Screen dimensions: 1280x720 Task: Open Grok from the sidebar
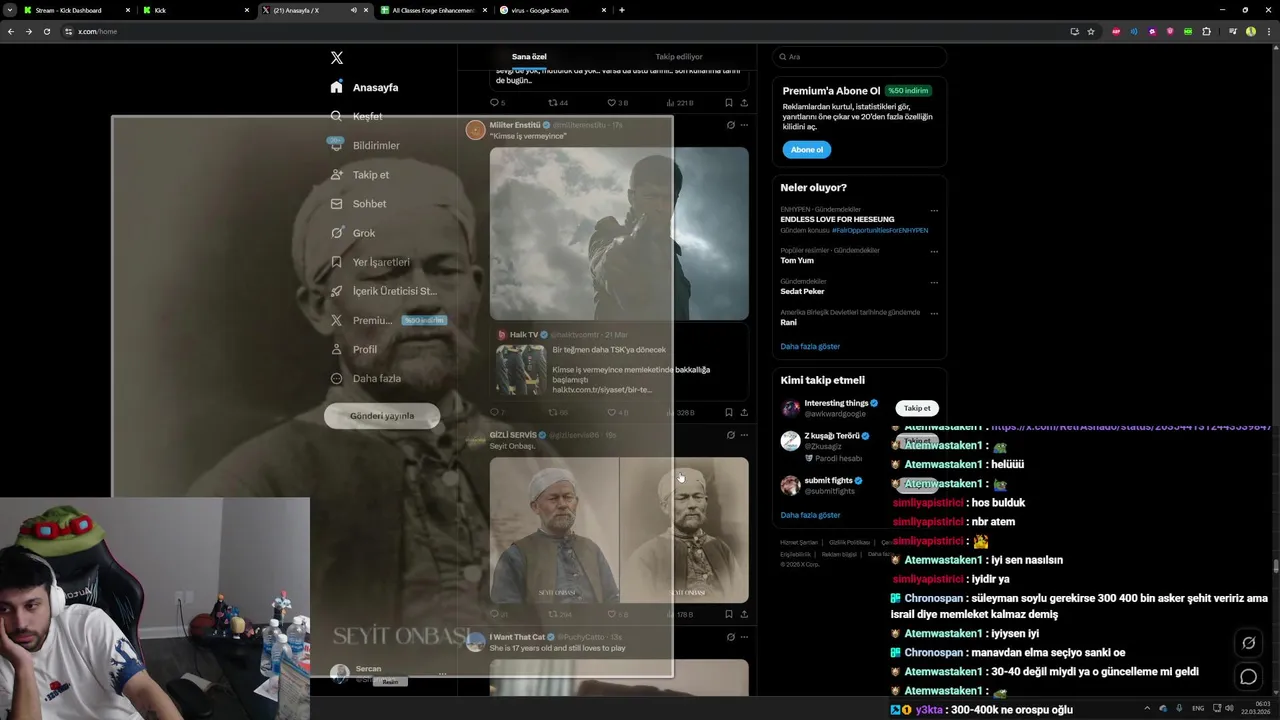coord(352,233)
